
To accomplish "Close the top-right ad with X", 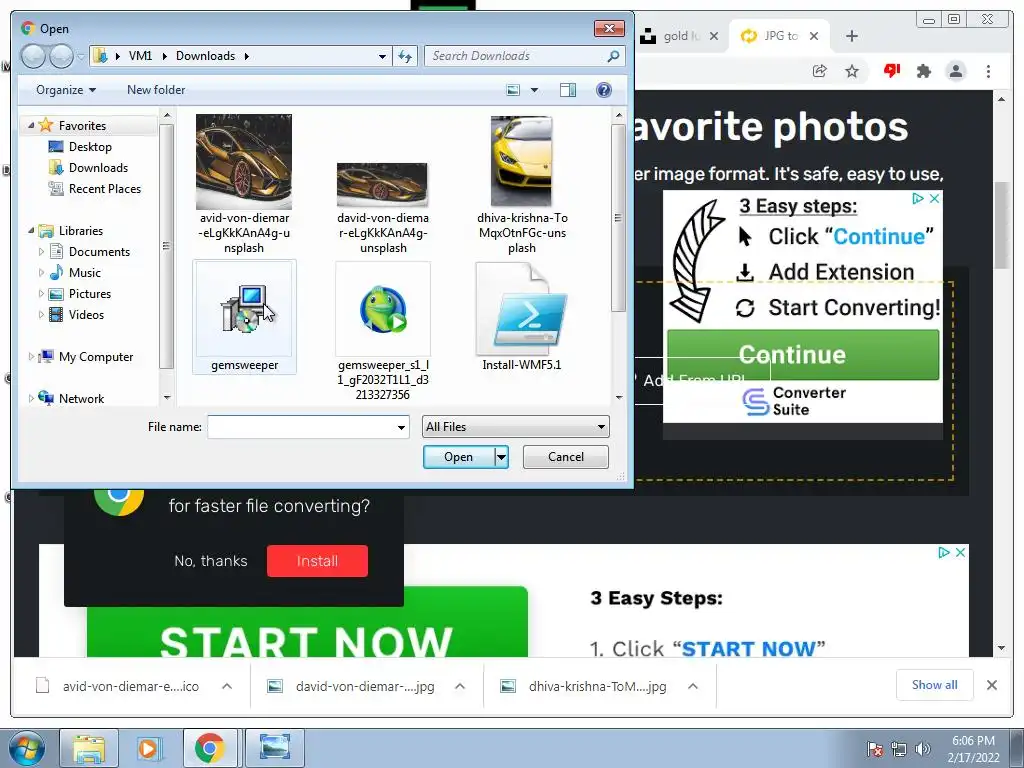I will point(935,199).
